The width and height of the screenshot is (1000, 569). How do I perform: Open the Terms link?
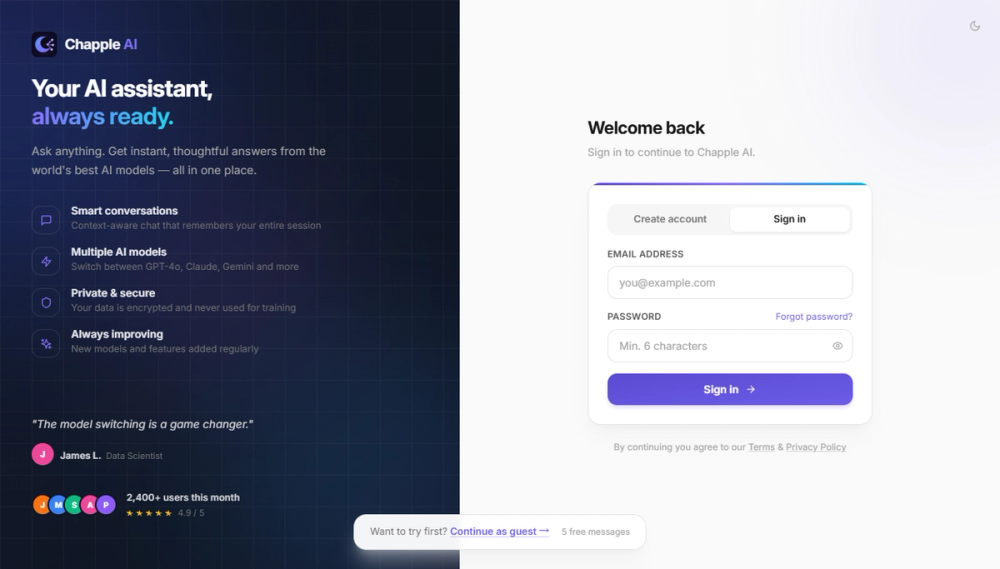pos(761,447)
